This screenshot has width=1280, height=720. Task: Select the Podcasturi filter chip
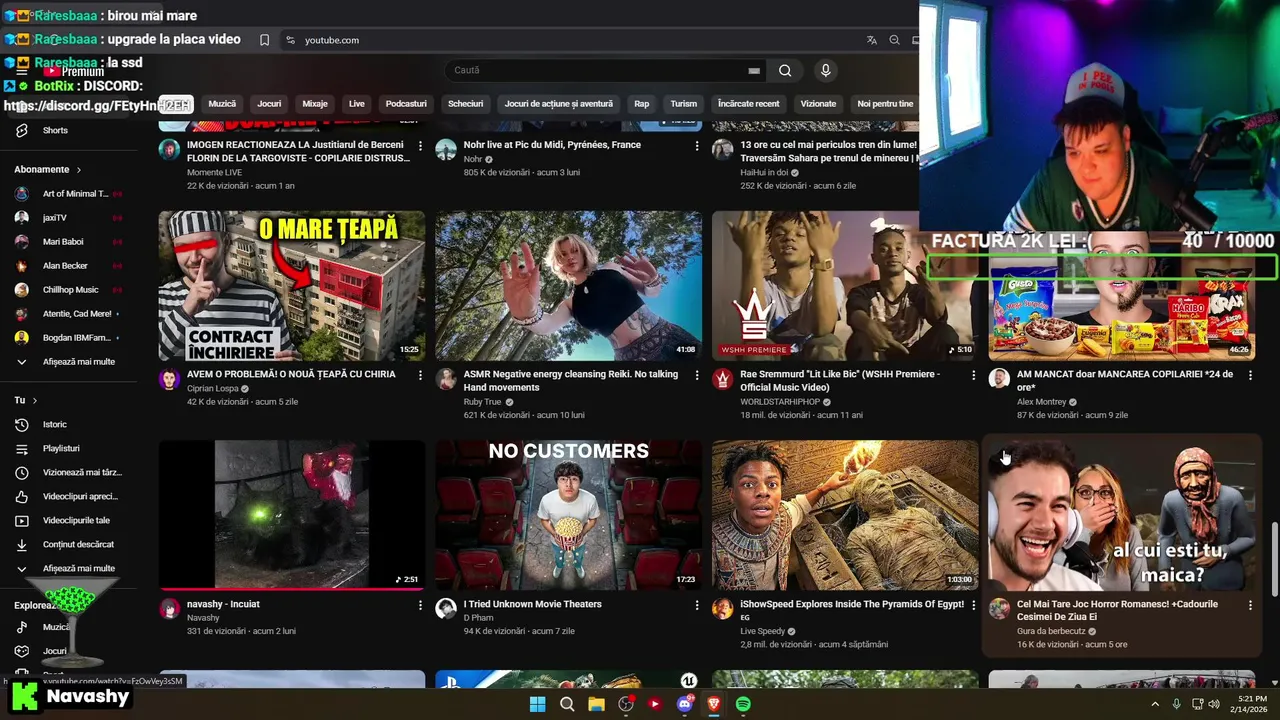coord(406,104)
